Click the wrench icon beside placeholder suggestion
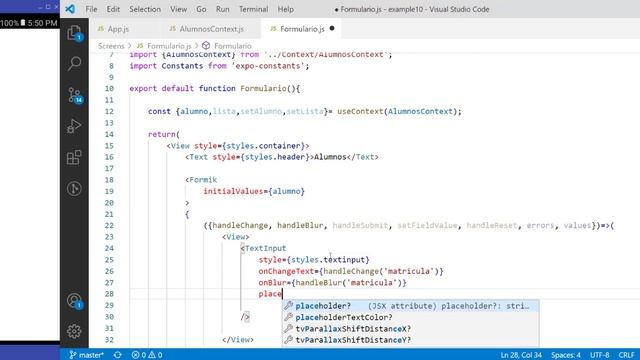The height and width of the screenshot is (360, 640). 289,306
